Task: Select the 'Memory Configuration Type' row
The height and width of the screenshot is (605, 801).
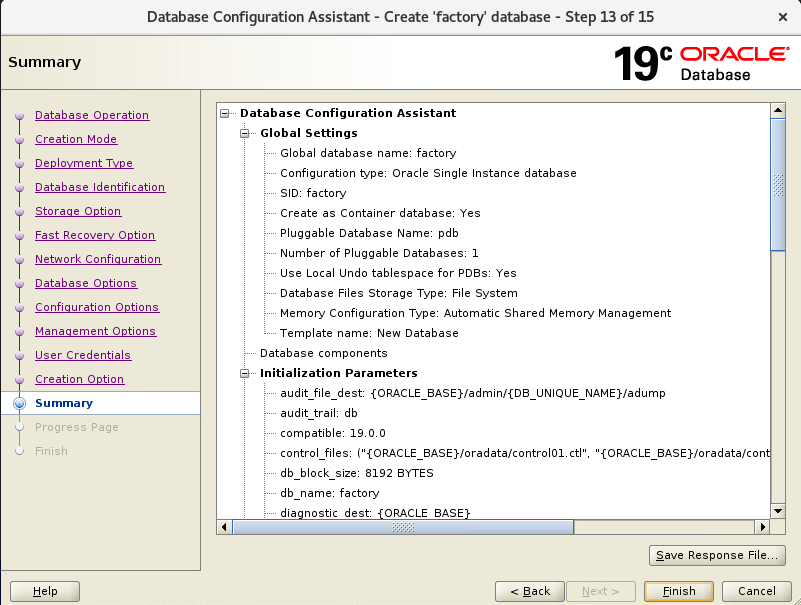Action: [476, 313]
